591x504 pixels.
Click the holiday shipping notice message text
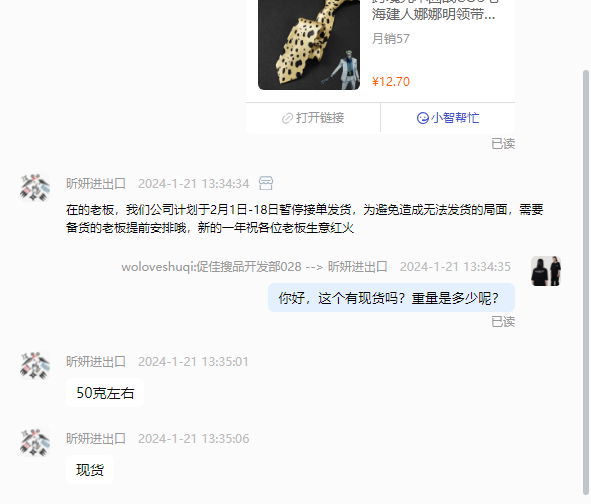click(305, 219)
